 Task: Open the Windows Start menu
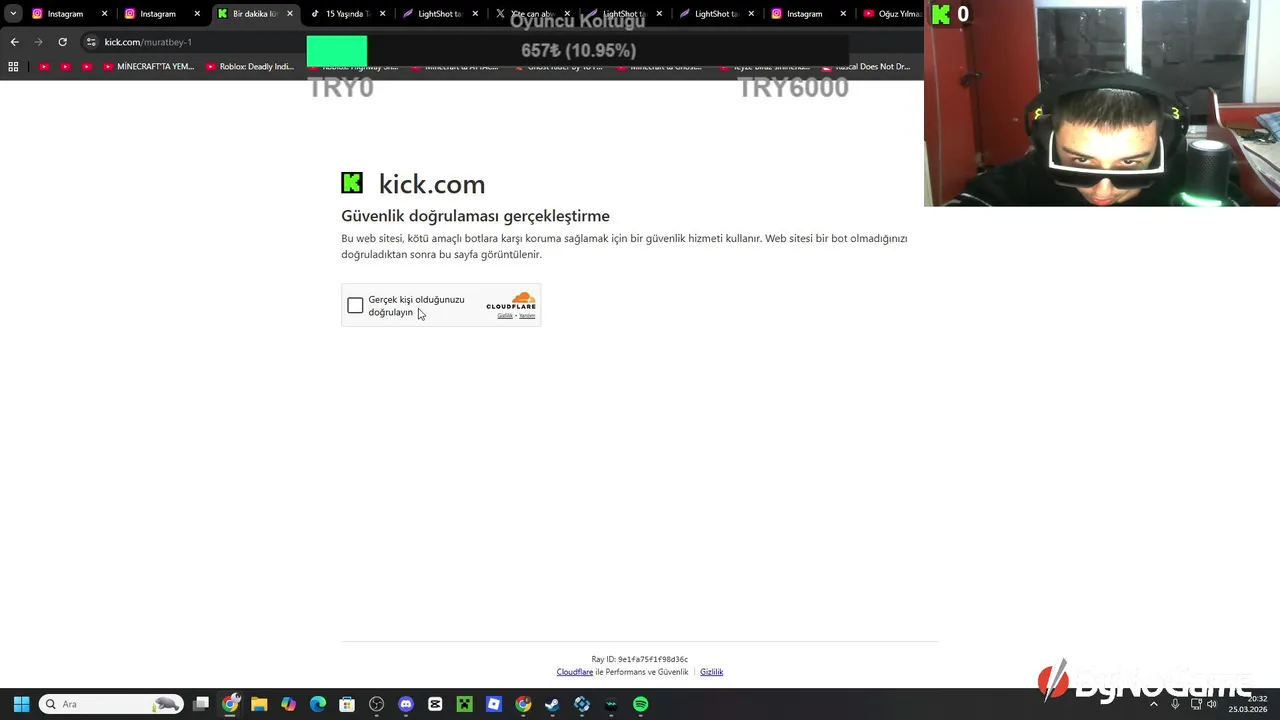21,704
